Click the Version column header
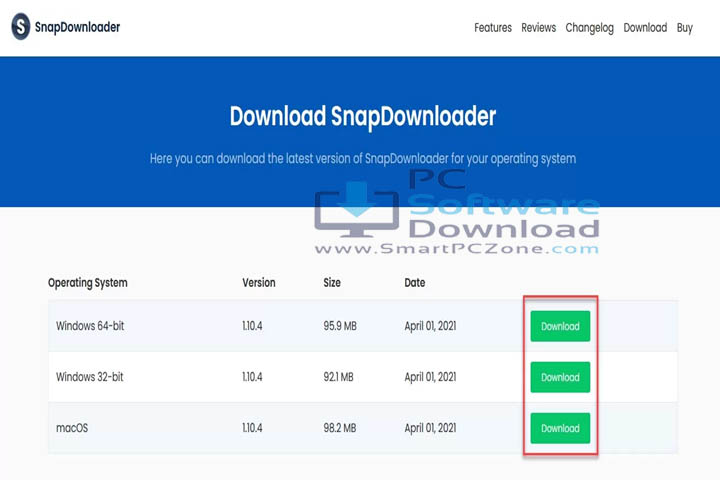 [x=259, y=282]
